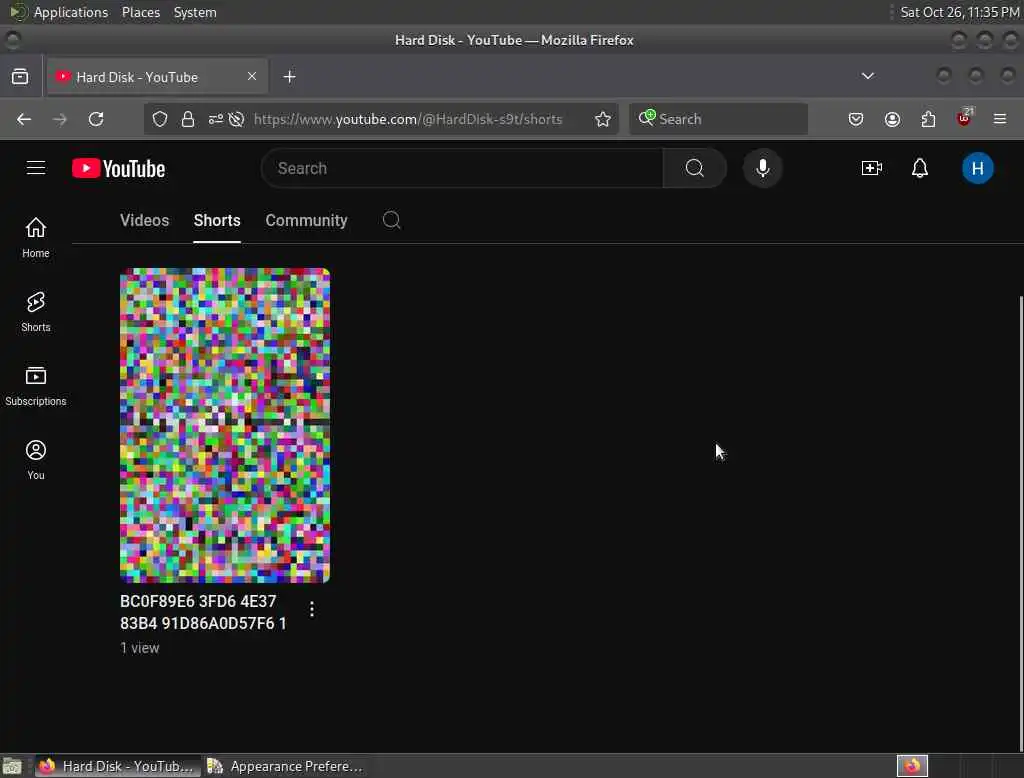Open Firefox account icon
The image size is (1024, 778).
tap(892, 119)
